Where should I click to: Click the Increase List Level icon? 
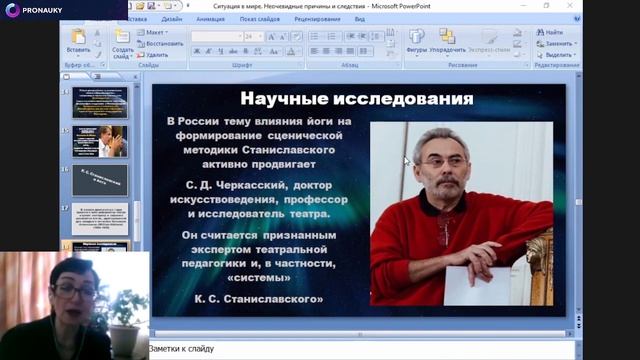(362, 37)
